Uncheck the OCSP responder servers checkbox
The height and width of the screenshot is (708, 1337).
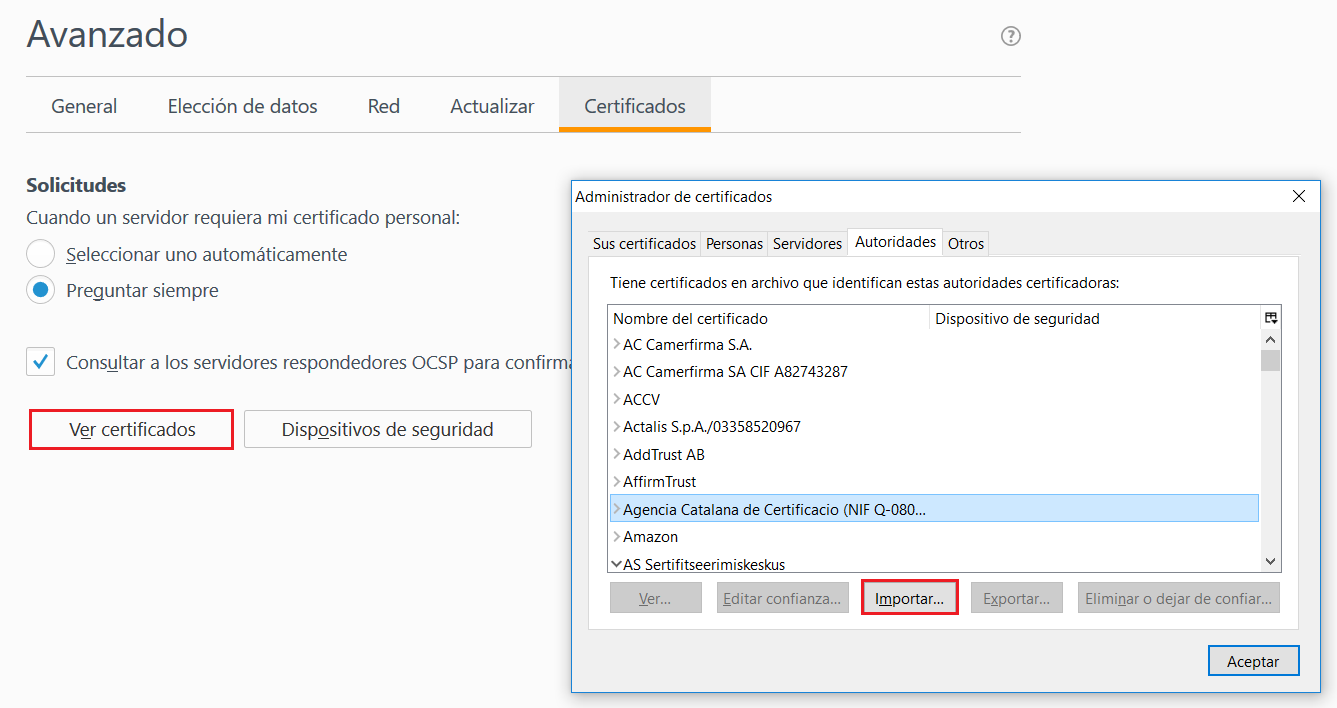pos(41,362)
